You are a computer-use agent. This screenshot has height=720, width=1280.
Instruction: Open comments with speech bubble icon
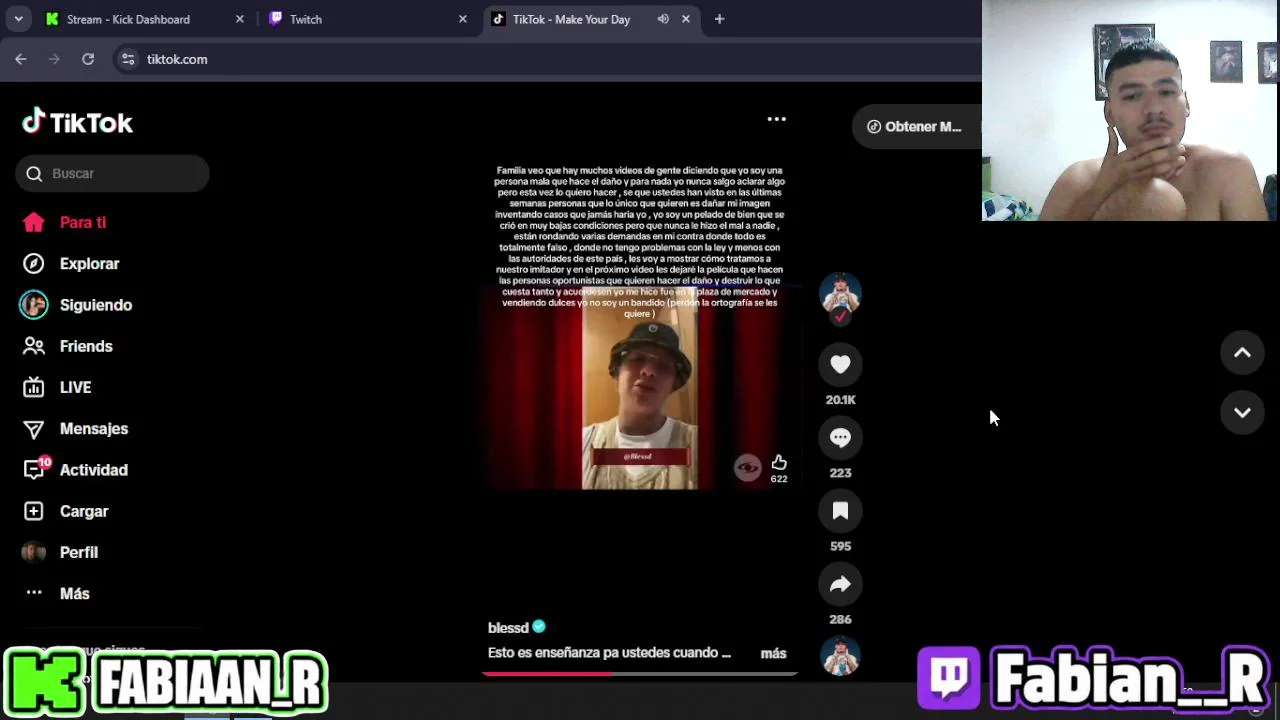click(x=840, y=438)
